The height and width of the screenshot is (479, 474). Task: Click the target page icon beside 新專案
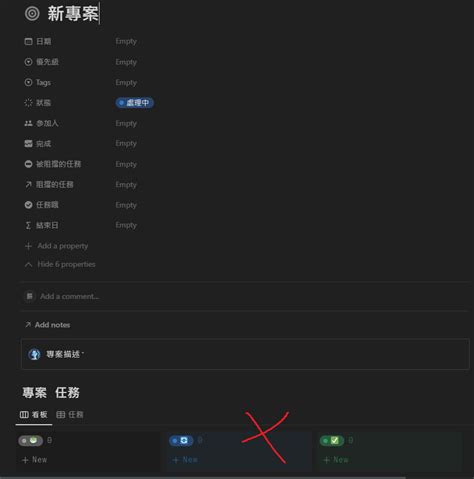click(x=32, y=14)
